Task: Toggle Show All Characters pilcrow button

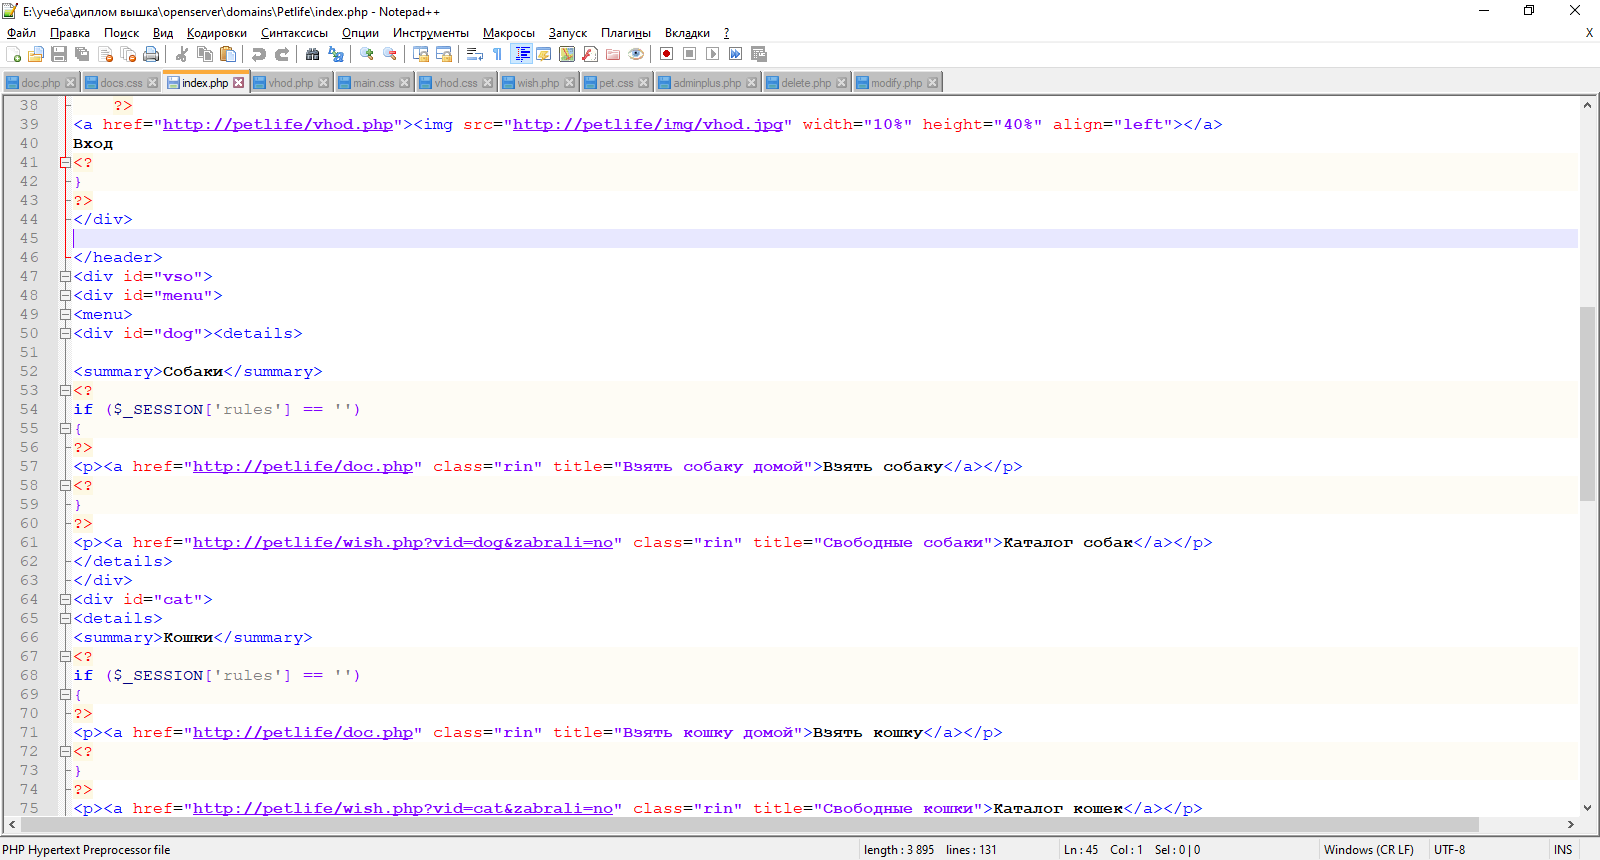Action: click(x=497, y=54)
